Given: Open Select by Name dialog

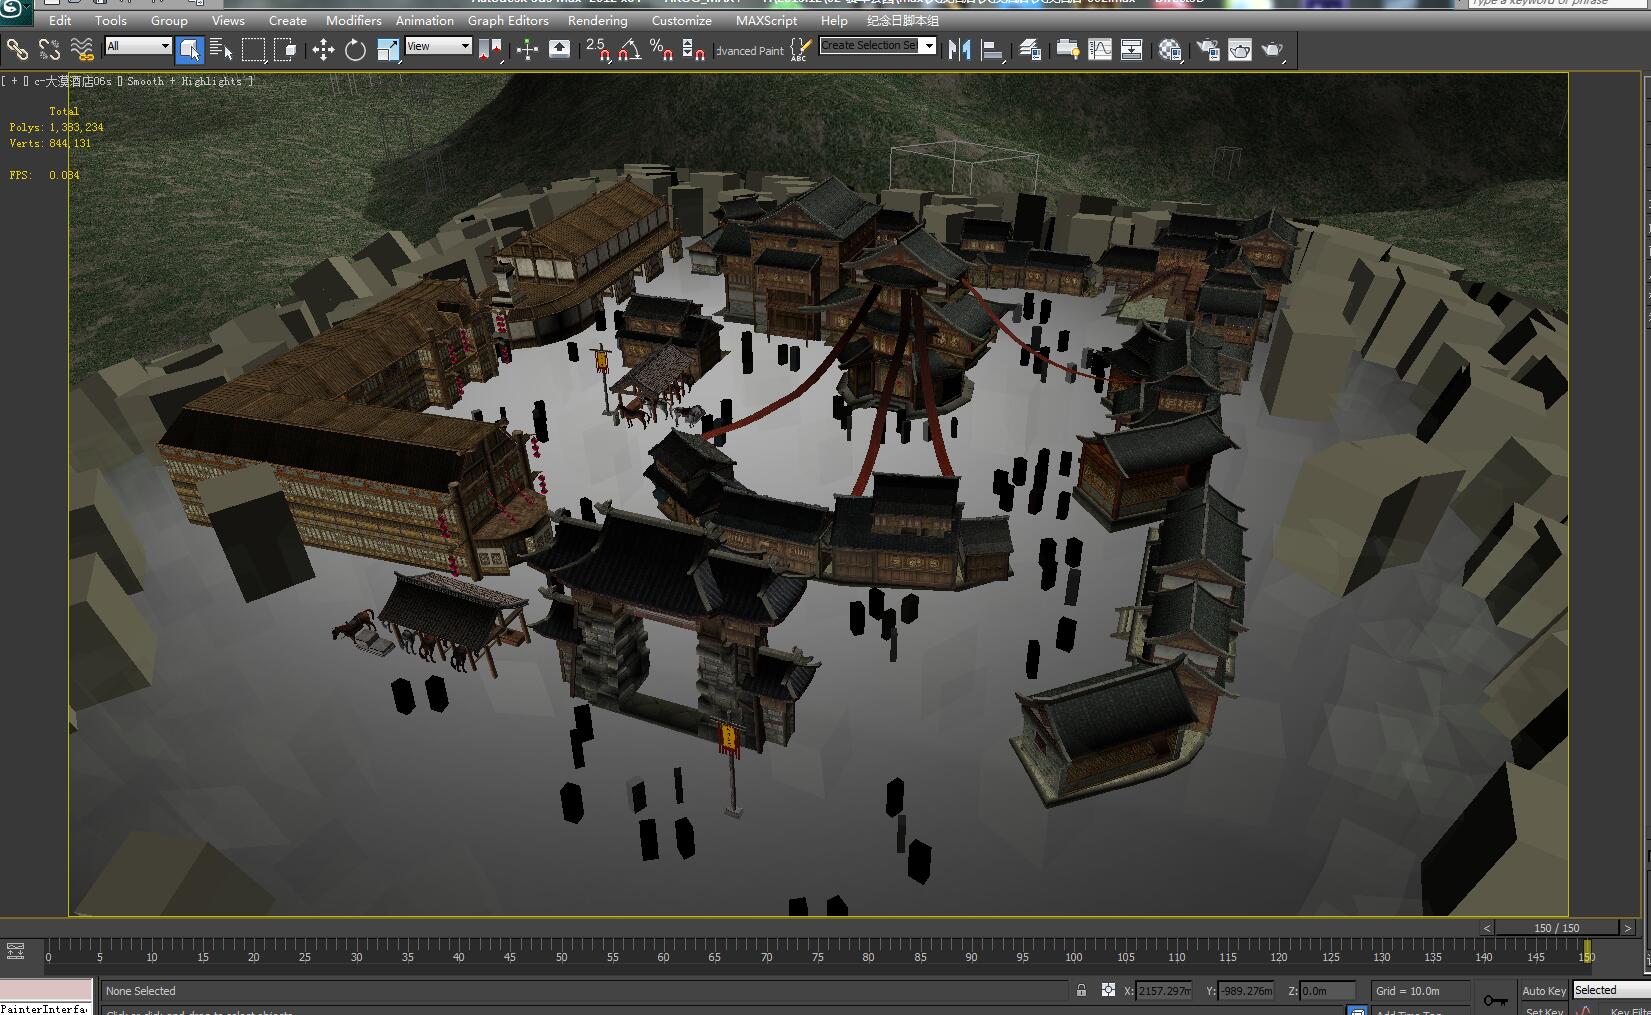Looking at the screenshot, I should tap(221, 49).
